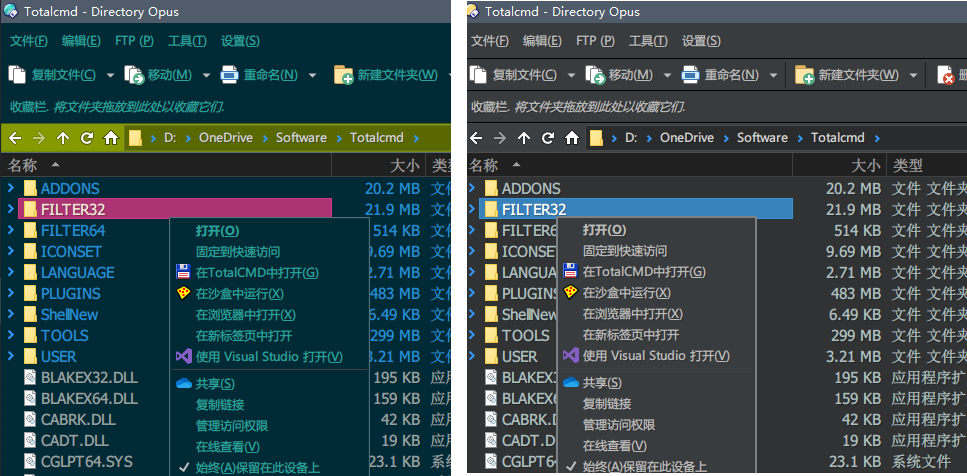The height and width of the screenshot is (476, 967).
Task: Click New Folder icon in left window
Action: (x=344, y=75)
